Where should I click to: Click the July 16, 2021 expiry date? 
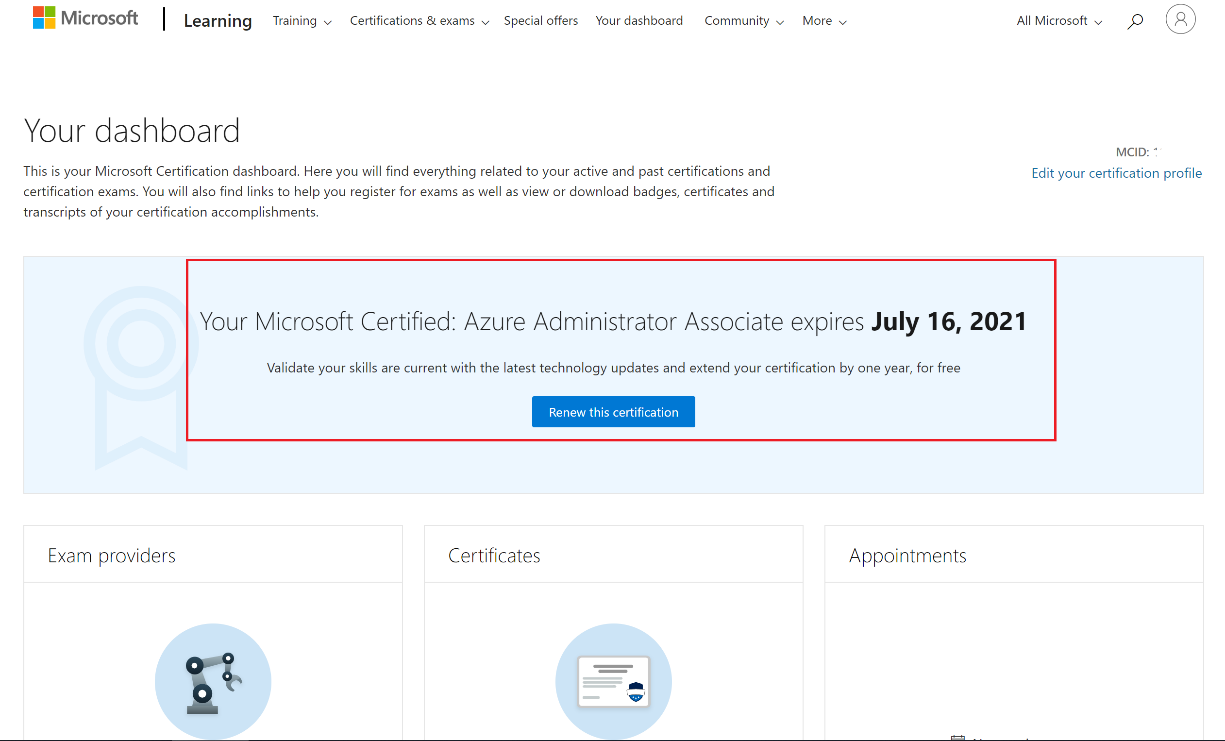(949, 321)
